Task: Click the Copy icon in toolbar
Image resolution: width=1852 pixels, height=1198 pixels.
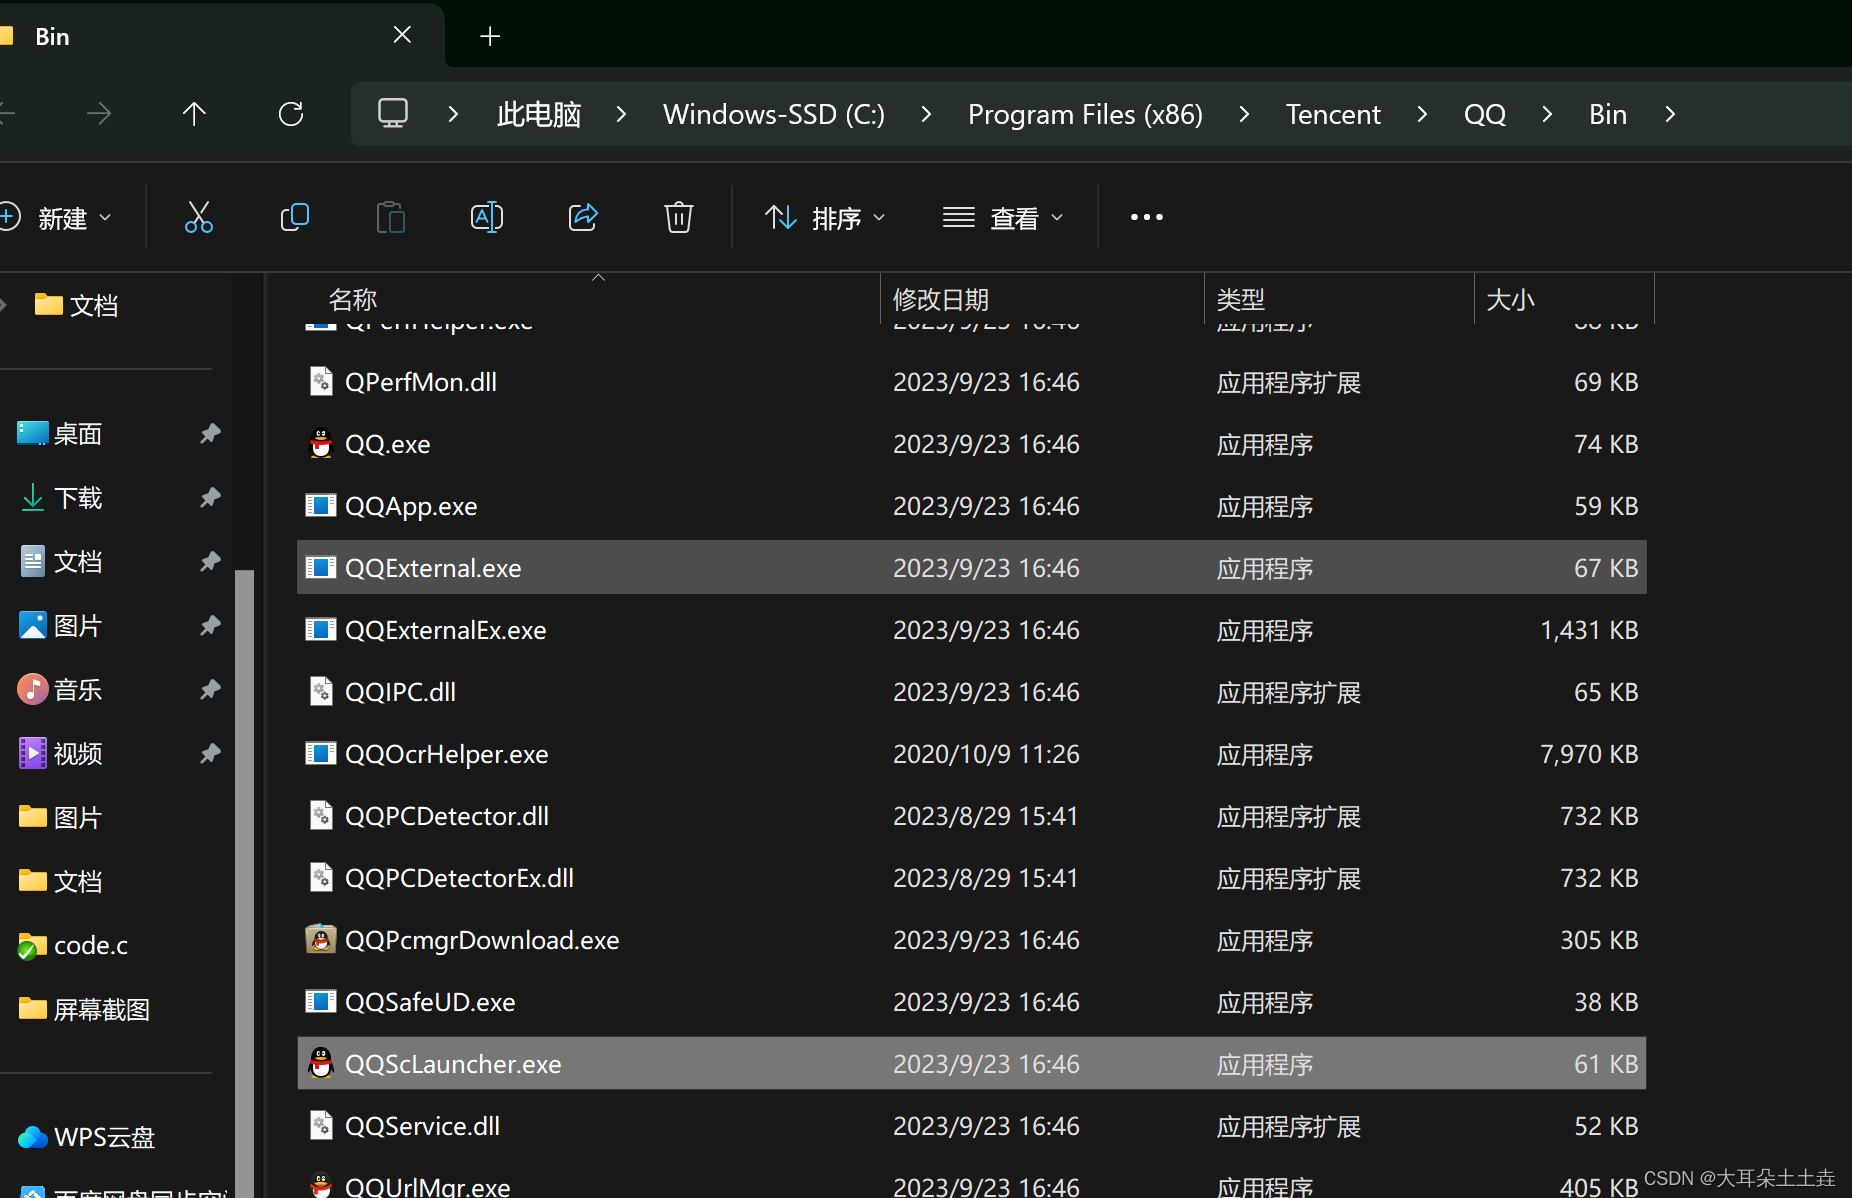Action: tap(294, 217)
